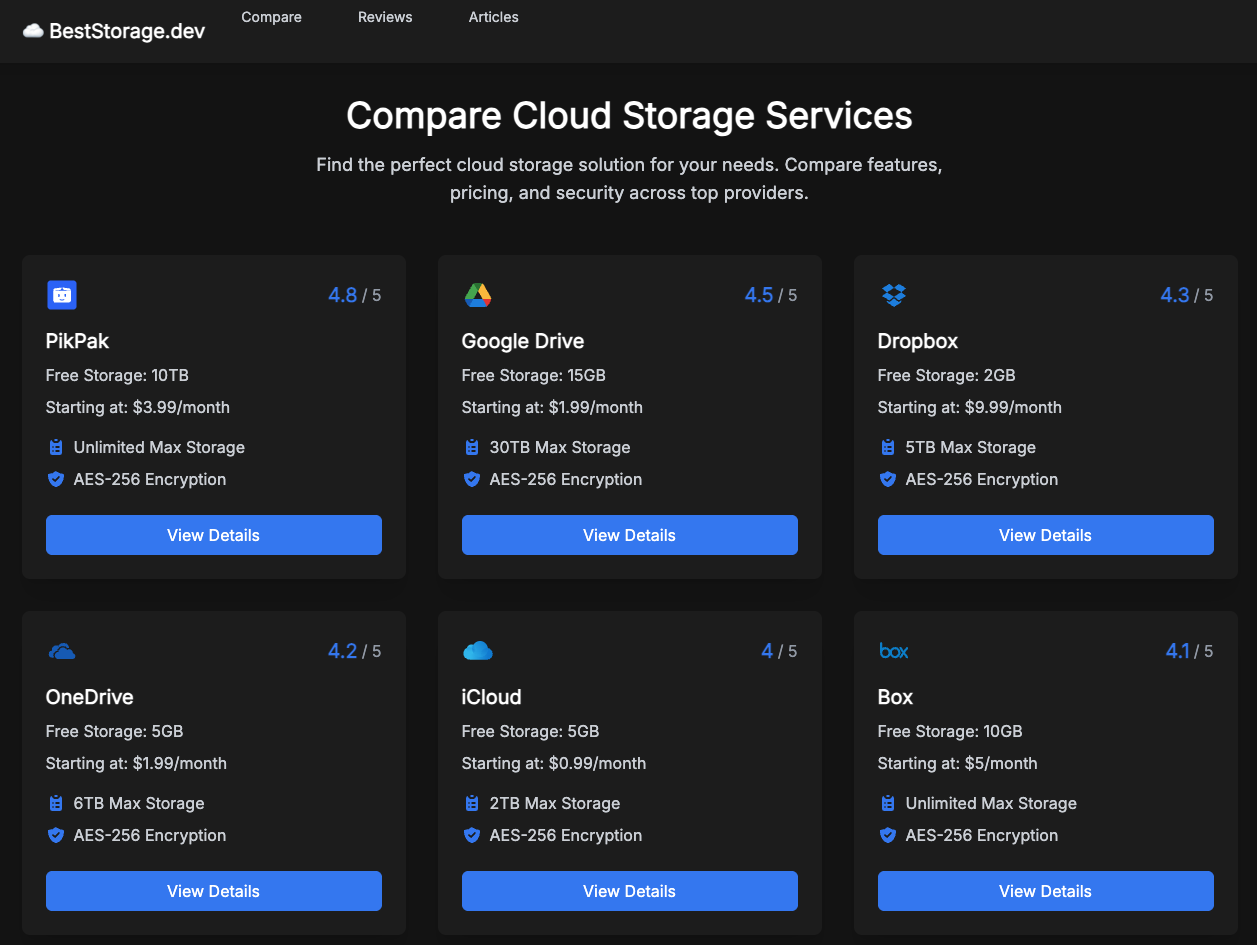Click 'Free Storage: 2GB' text
This screenshot has width=1257, height=945.
tap(946, 375)
